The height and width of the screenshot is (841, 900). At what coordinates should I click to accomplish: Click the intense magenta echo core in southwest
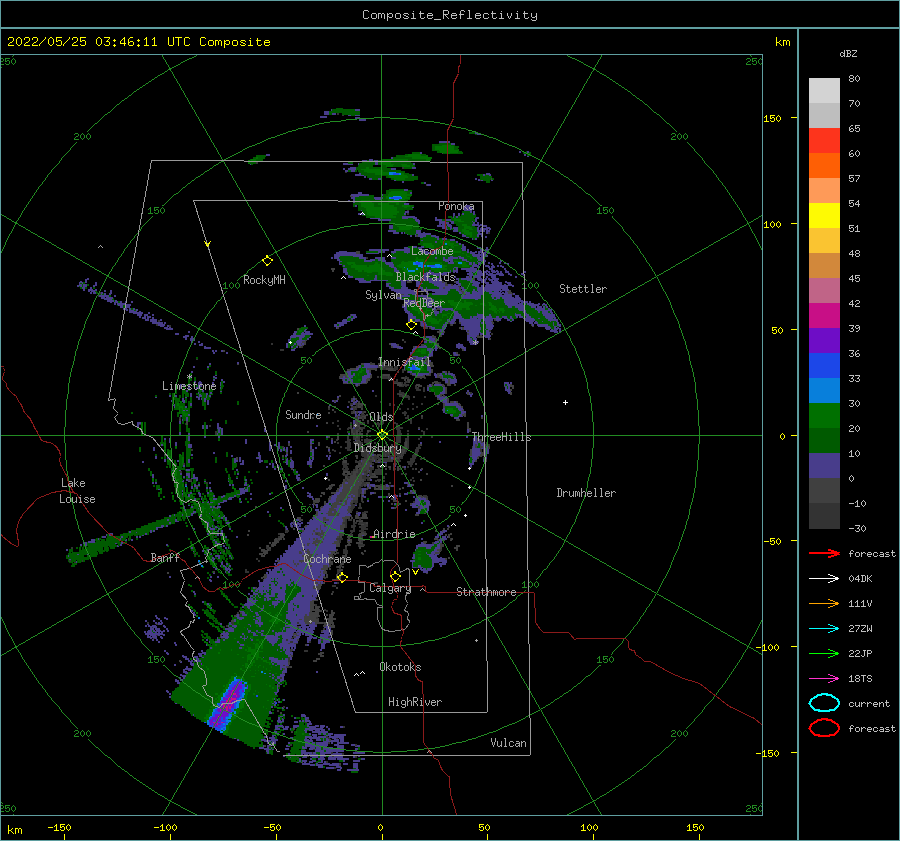(229, 702)
